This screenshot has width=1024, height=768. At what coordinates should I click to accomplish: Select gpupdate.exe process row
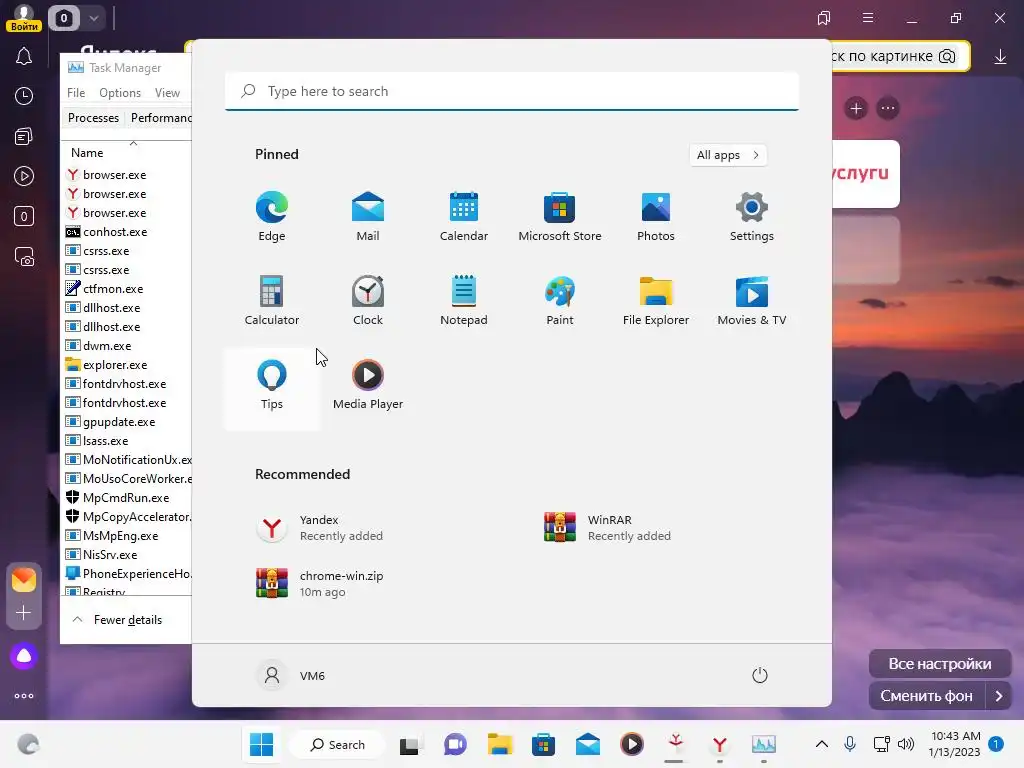point(127,422)
